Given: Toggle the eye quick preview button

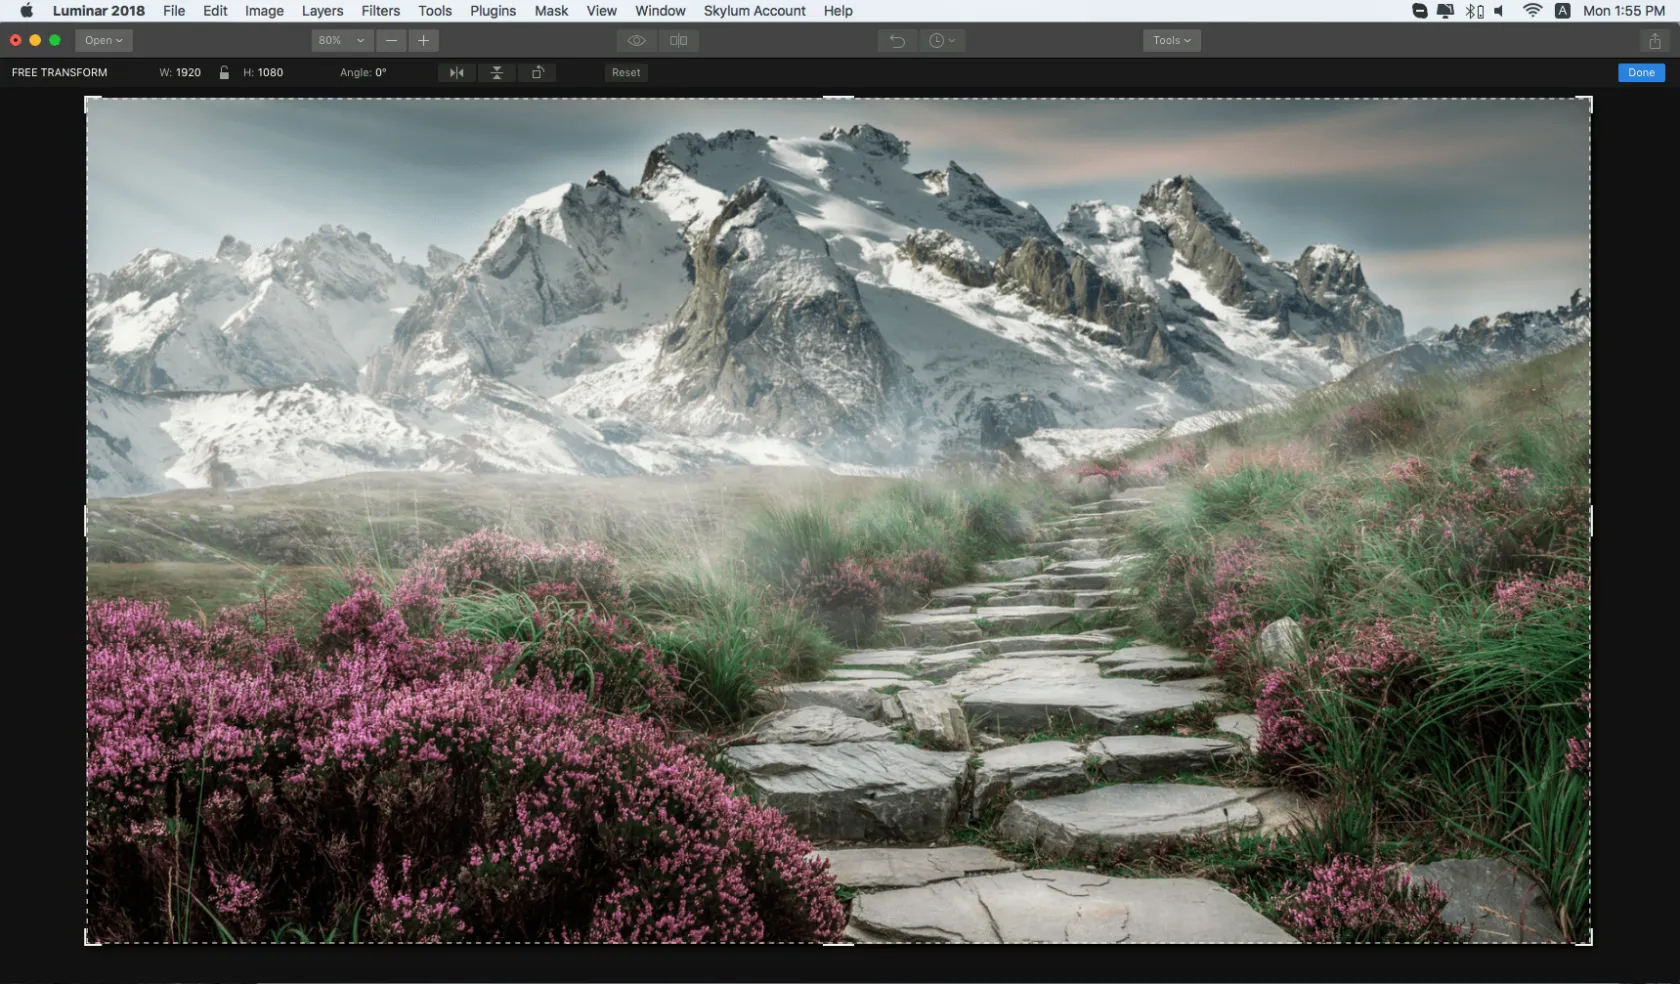Looking at the screenshot, I should (x=637, y=41).
